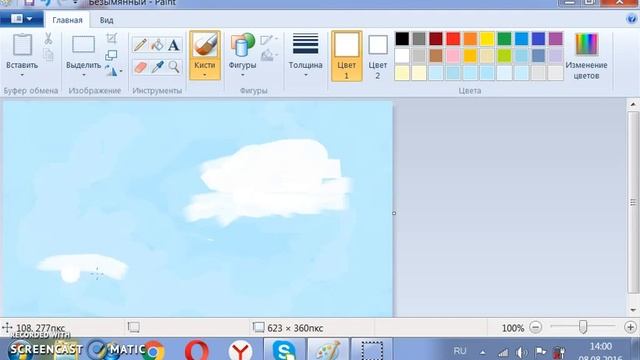Click the zoom in plus button
640x360 pixels.
point(630,327)
